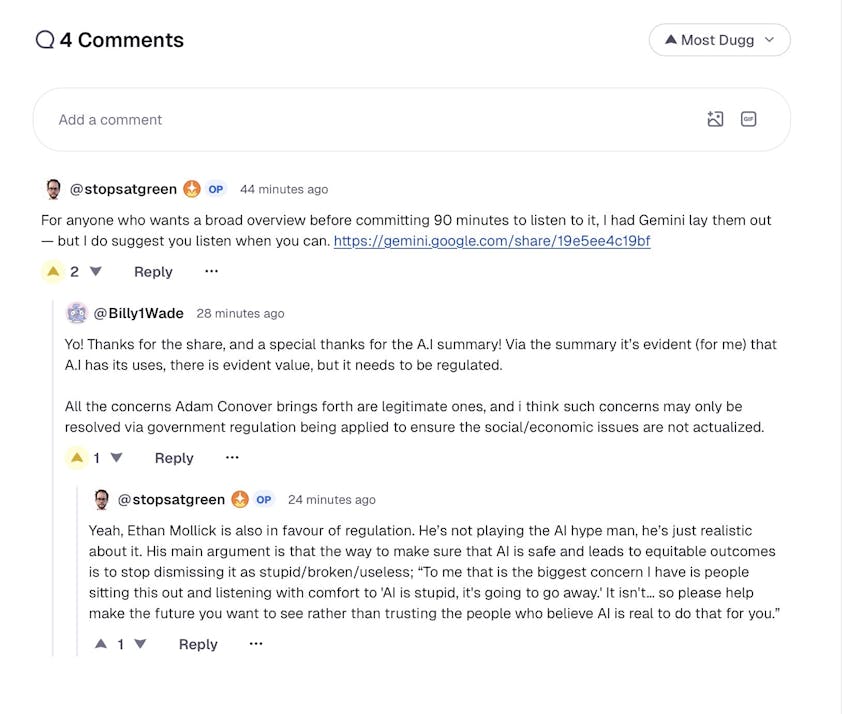Open the @Billy1Wade profile avatar
This screenshot has width=846, height=714.
[77, 313]
